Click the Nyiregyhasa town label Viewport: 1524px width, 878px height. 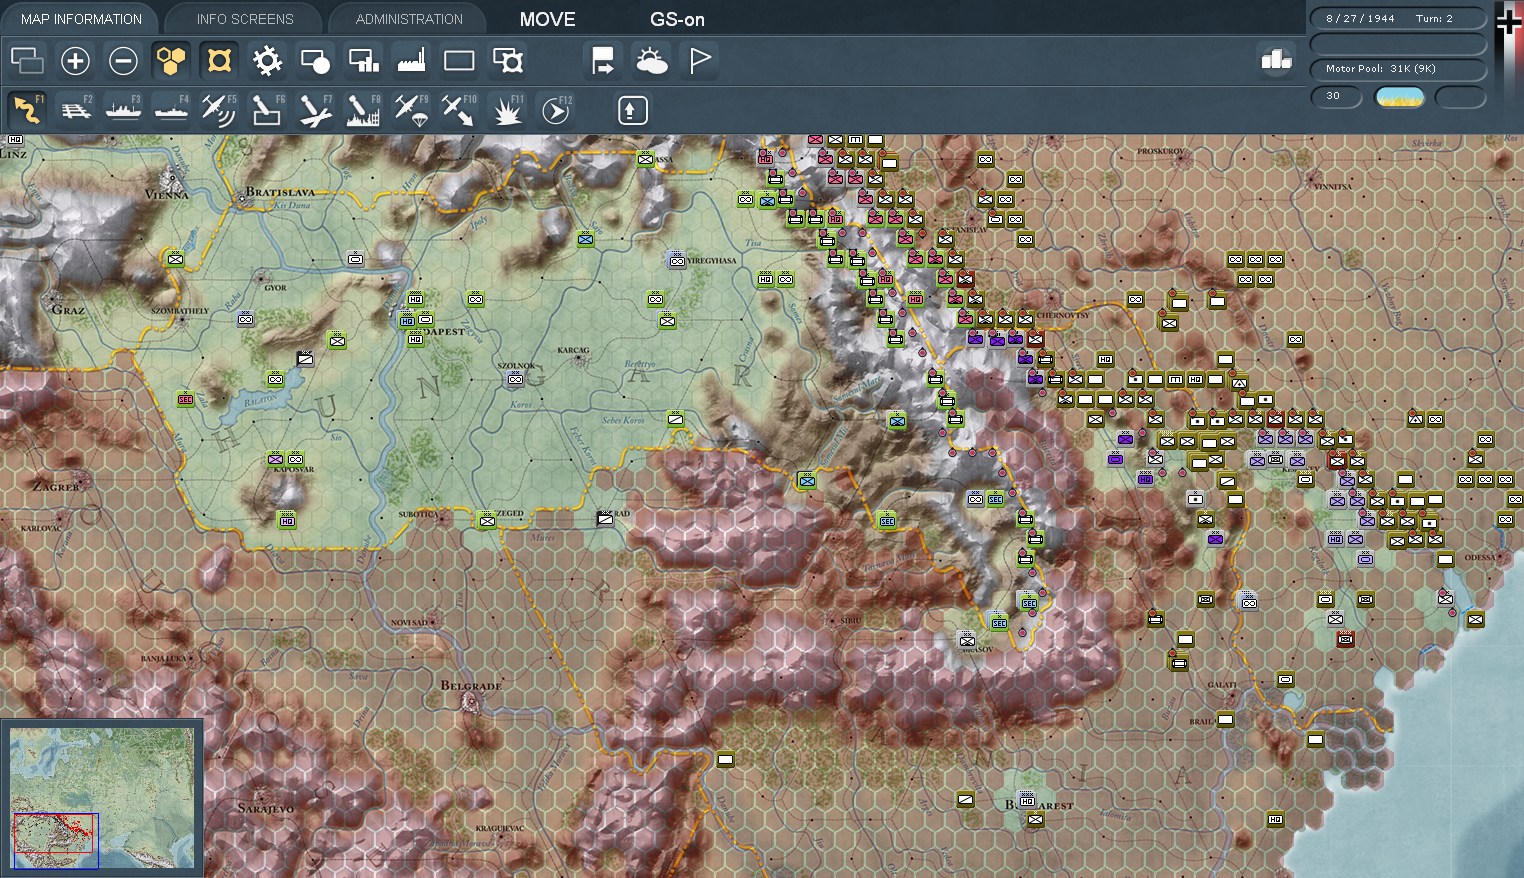pyautogui.click(x=712, y=260)
